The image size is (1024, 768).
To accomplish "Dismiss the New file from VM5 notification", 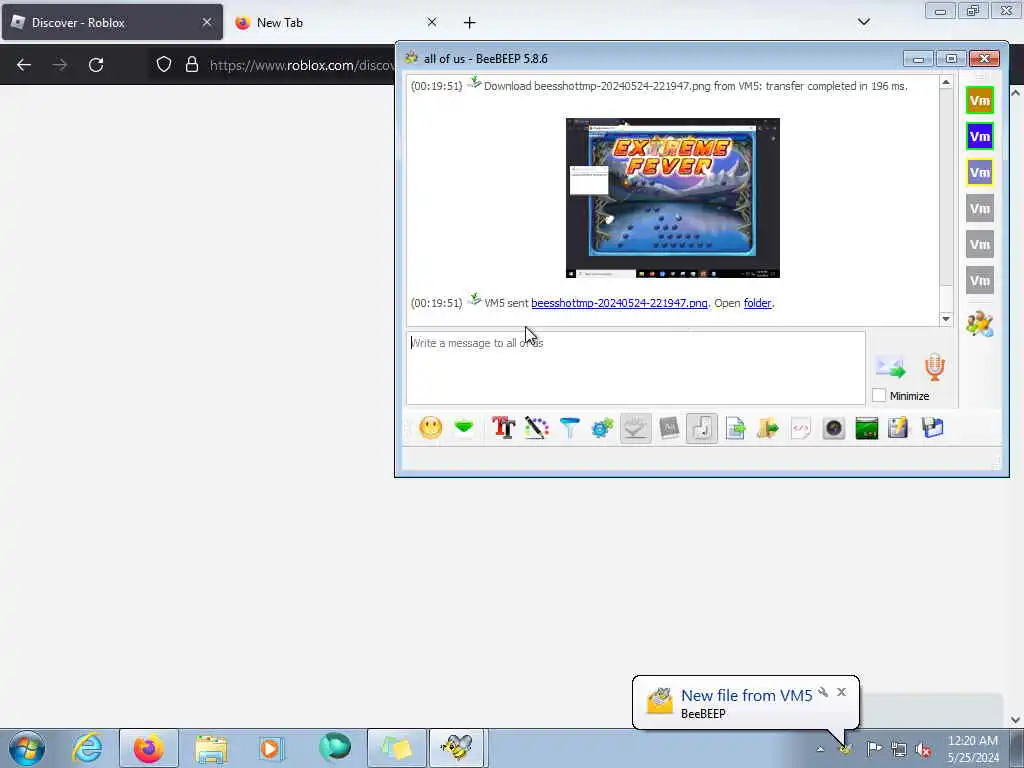I will coord(841,692).
